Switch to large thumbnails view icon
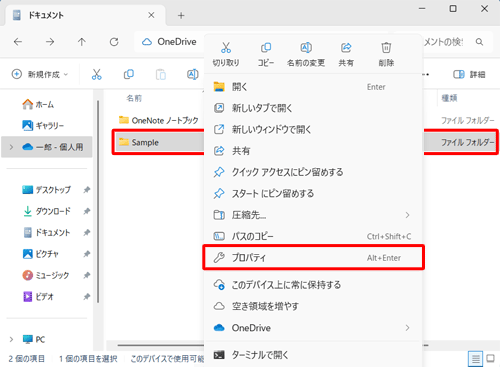 click(x=490, y=359)
